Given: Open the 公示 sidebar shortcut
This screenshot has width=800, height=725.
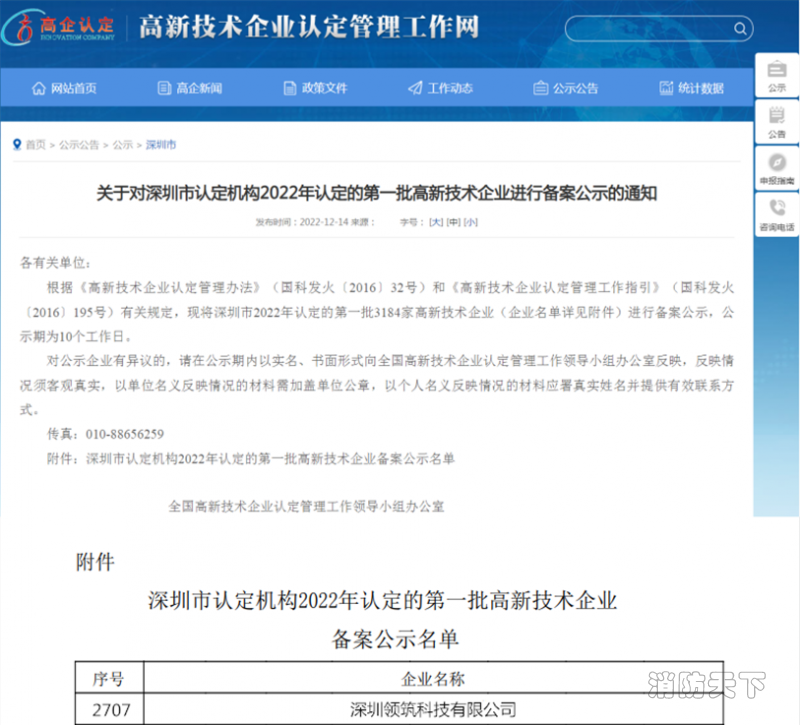Looking at the screenshot, I should pyautogui.click(x=777, y=76).
